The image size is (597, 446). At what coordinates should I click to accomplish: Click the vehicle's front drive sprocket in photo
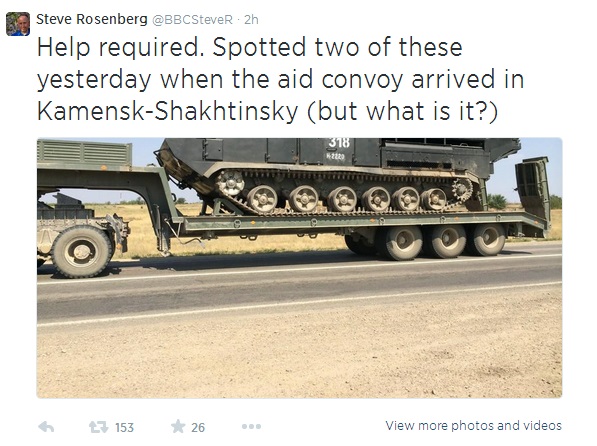[461, 189]
